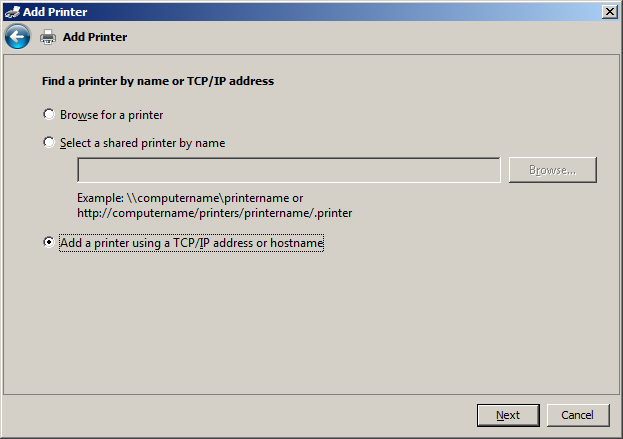623x439 pixels.
Task: Select the TCP/IP address or hostname radio circle
Action: click(x=49, y=242)
